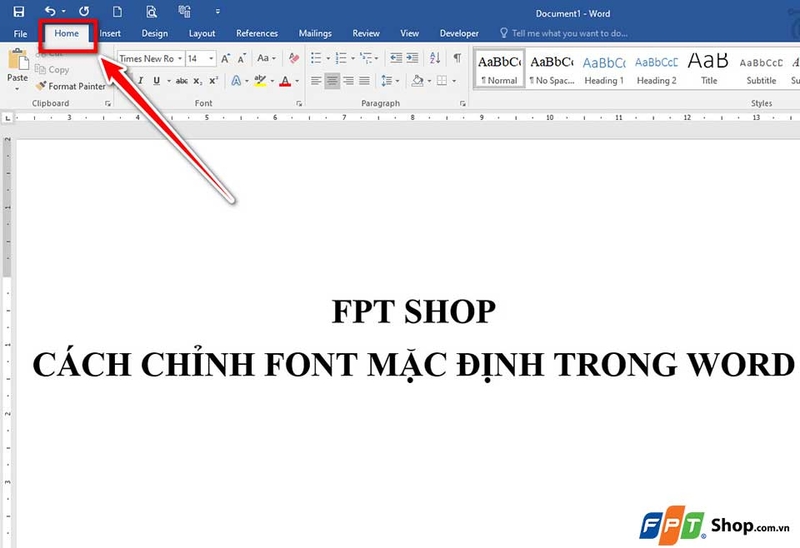
Task: Switch to the Mailings tab
Action: point(315,33)
